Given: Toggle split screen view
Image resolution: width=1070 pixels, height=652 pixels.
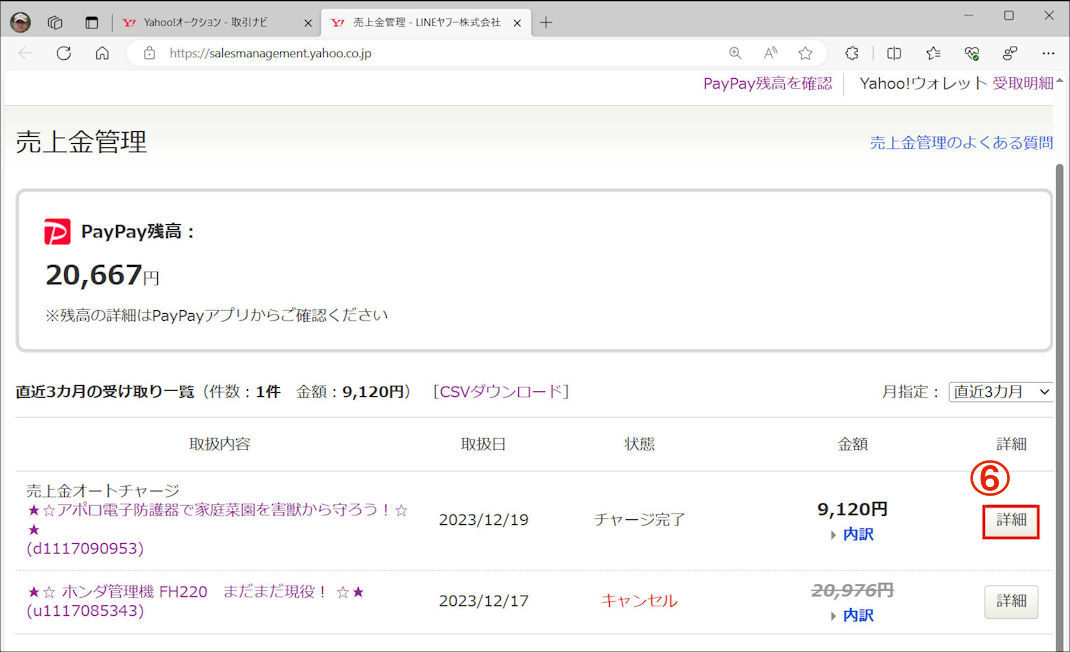Looking at the screenshot, I should pyautogui.click(x=894, y=53).
